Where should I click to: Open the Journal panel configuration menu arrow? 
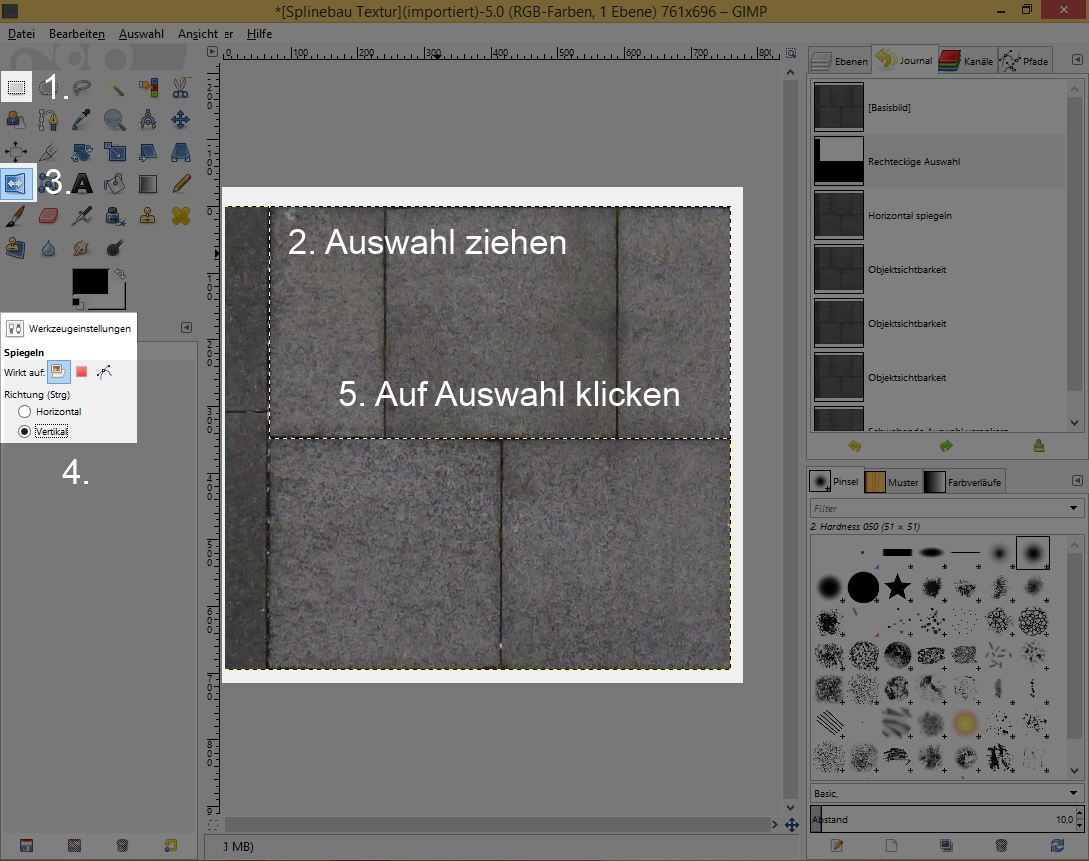1076,61
